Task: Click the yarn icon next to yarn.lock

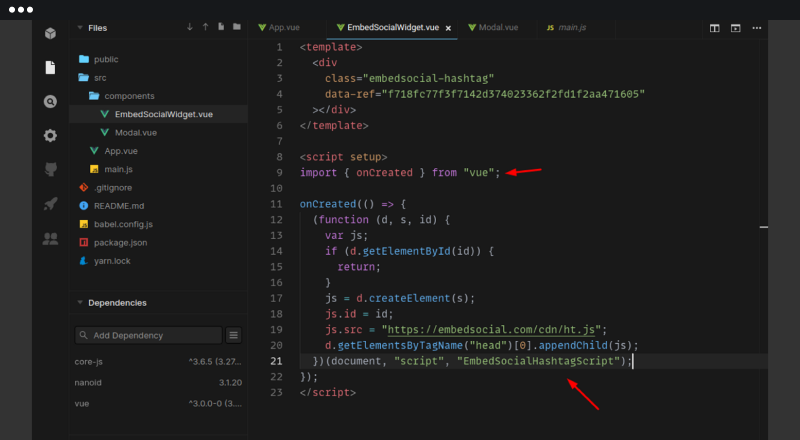Action: click(x=84, y=261)
